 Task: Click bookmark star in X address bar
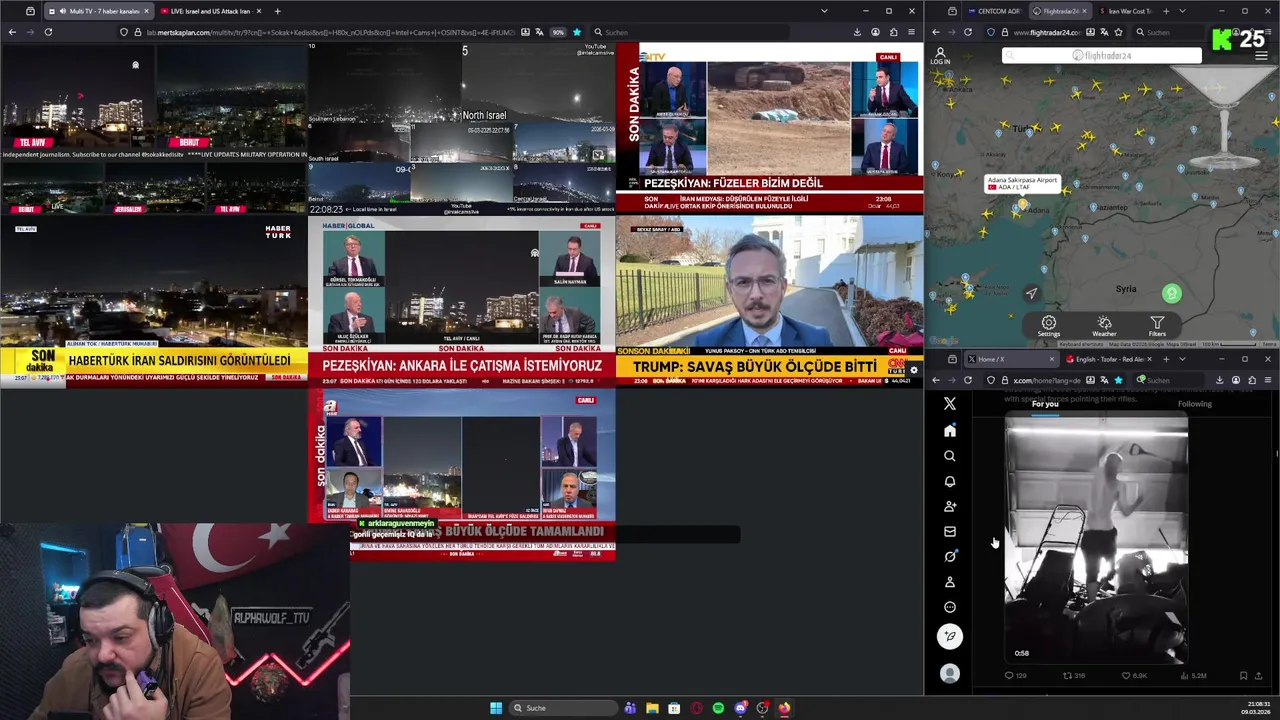(1118, 380)
